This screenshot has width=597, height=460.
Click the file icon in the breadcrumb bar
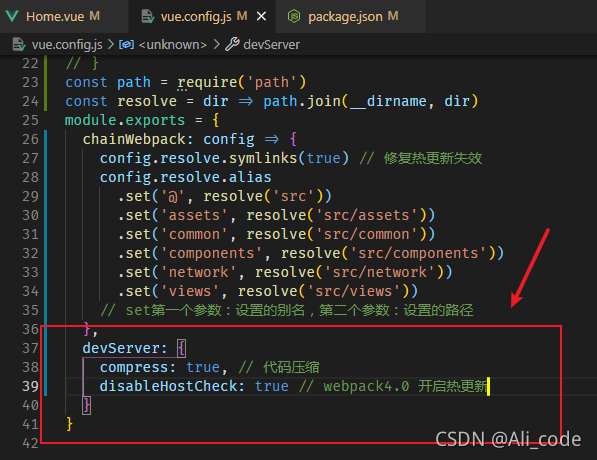point(19,45)
